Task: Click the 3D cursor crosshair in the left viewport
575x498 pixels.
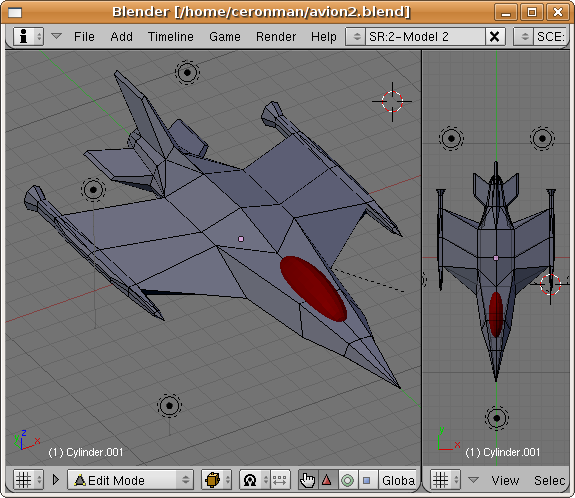Action: click(392, 102)
